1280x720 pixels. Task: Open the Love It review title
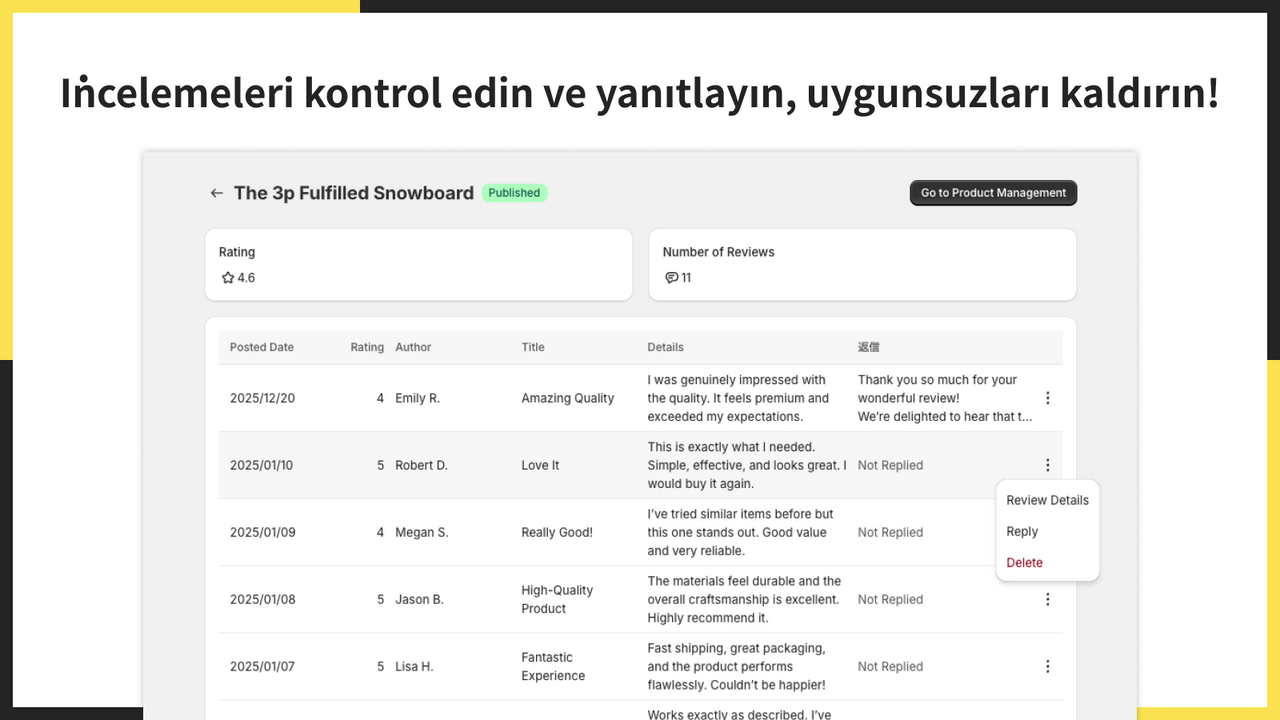(540, 465)
